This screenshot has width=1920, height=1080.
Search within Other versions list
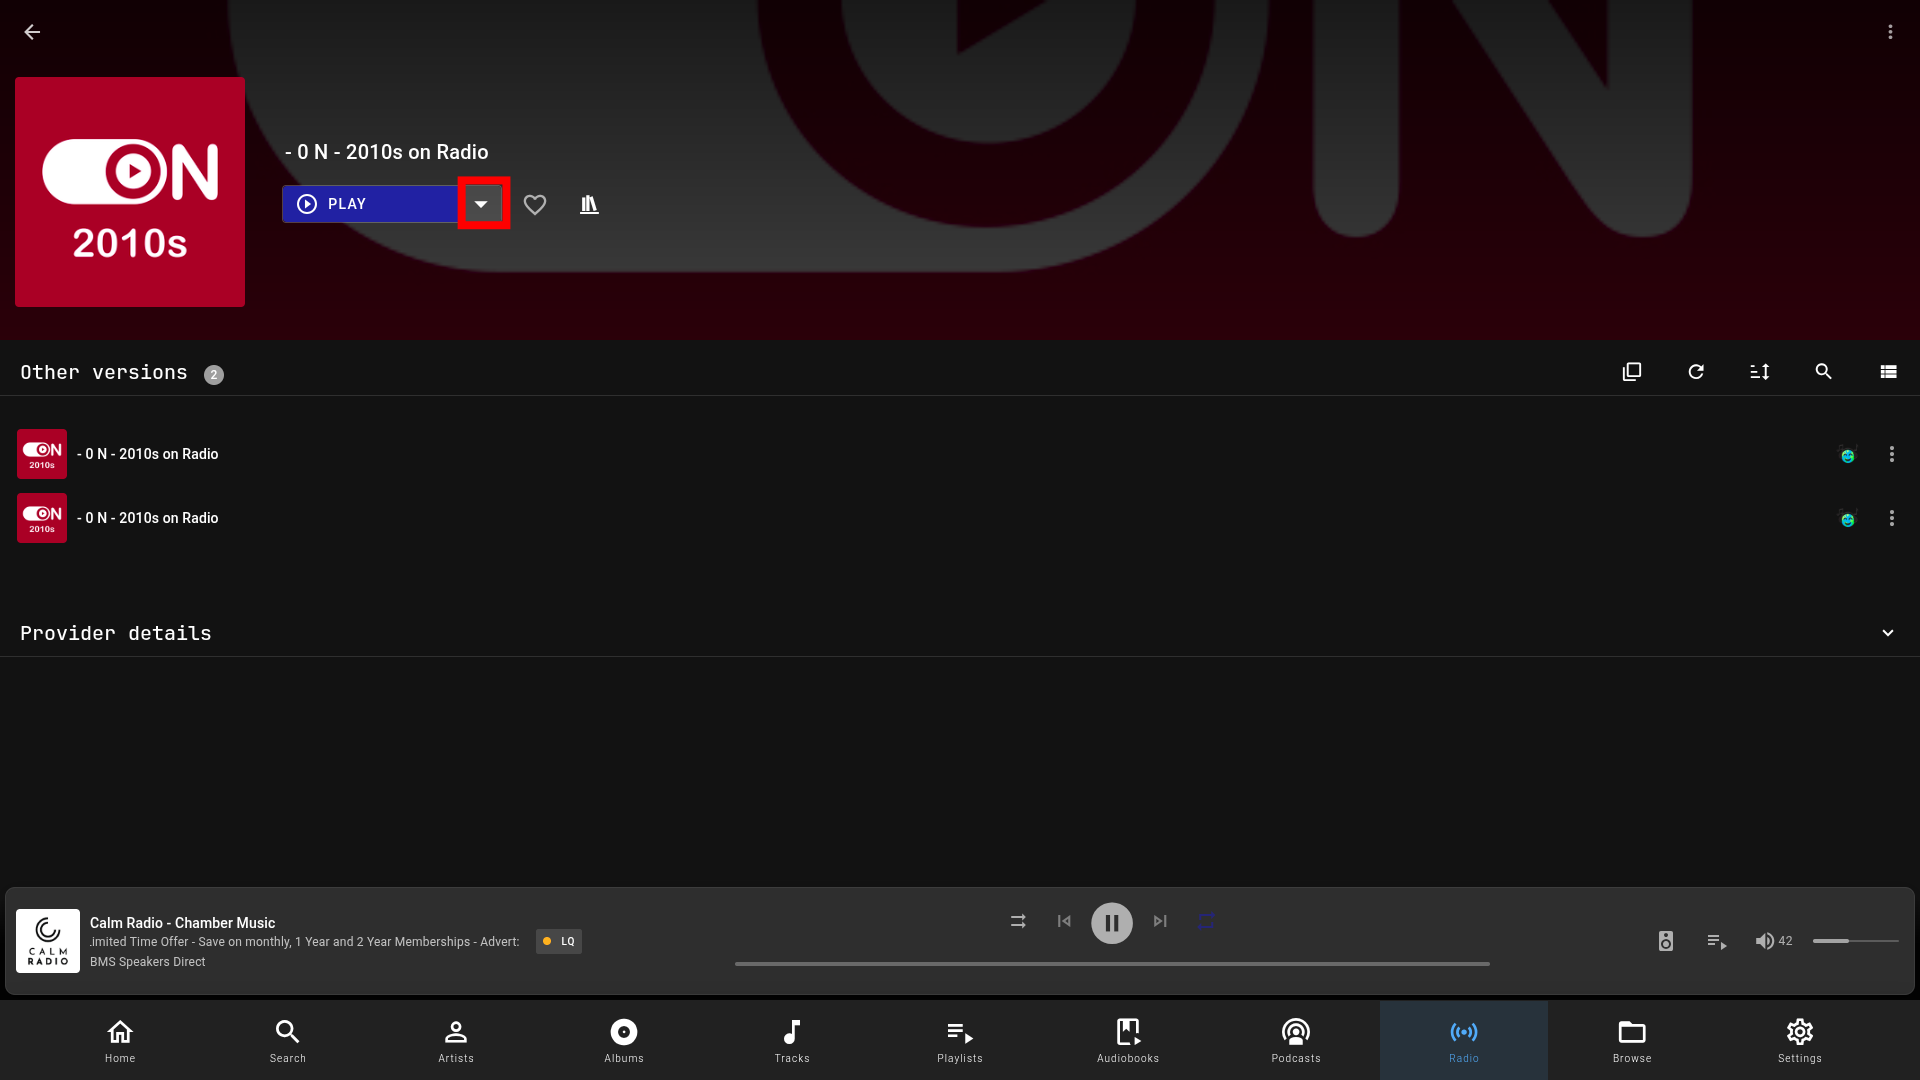(x=1824, y=372)
